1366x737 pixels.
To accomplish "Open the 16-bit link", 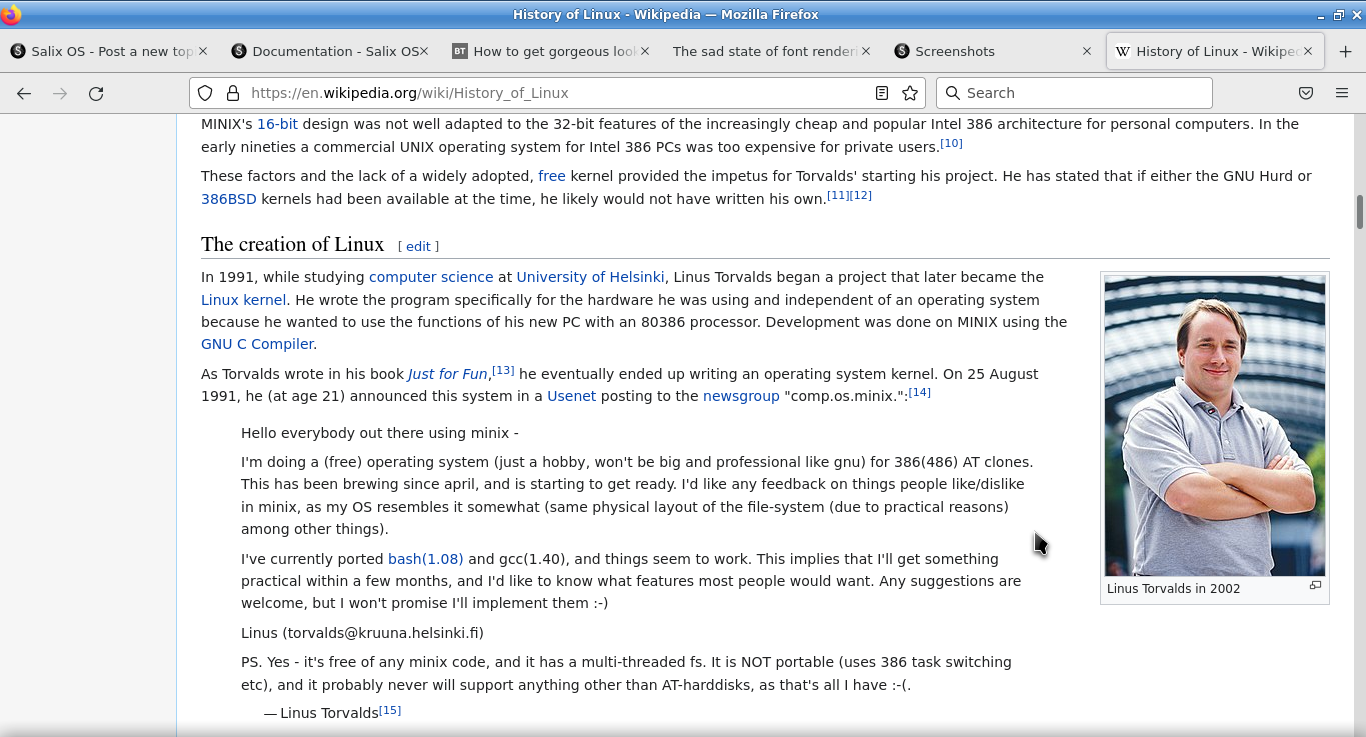I will [277, 124].
